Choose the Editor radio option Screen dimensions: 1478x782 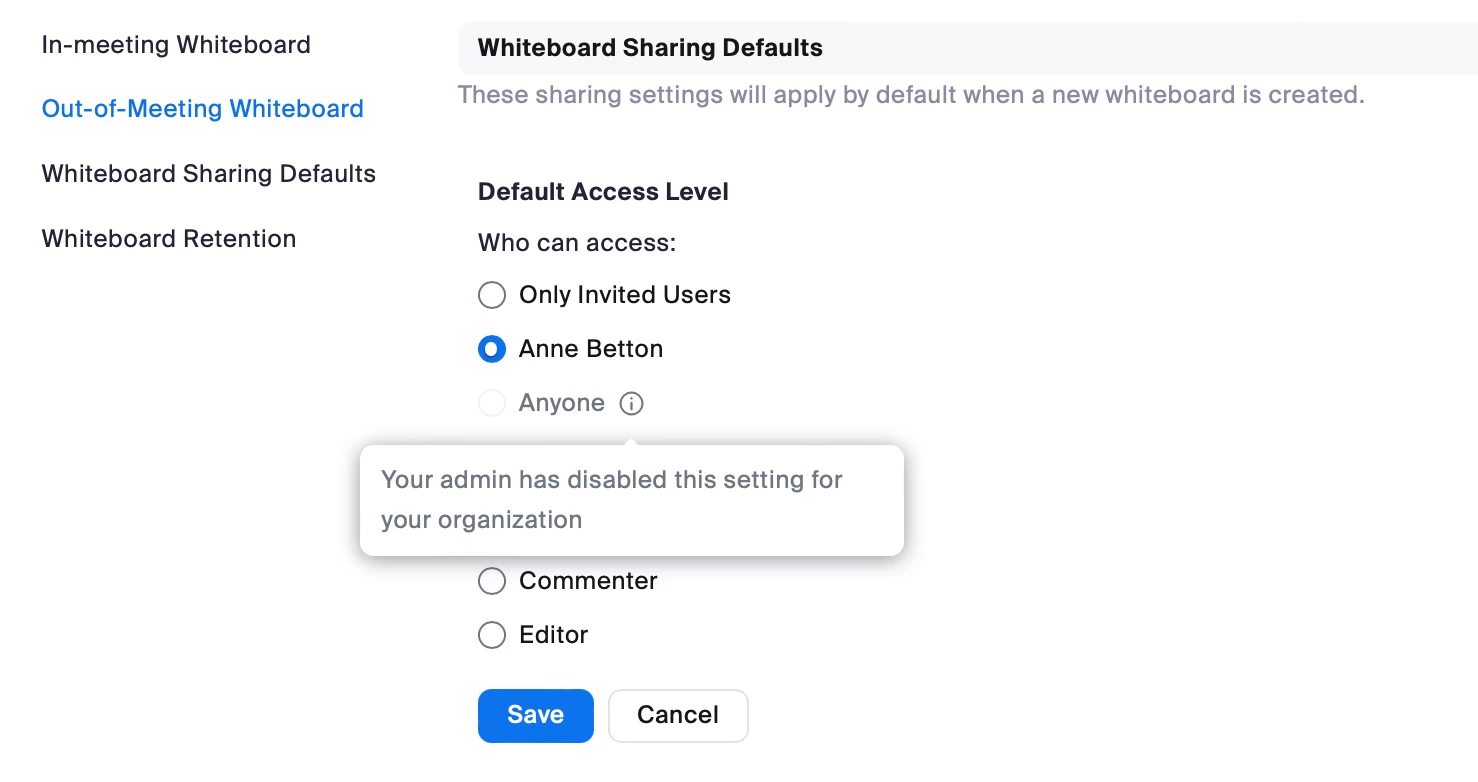492,635
